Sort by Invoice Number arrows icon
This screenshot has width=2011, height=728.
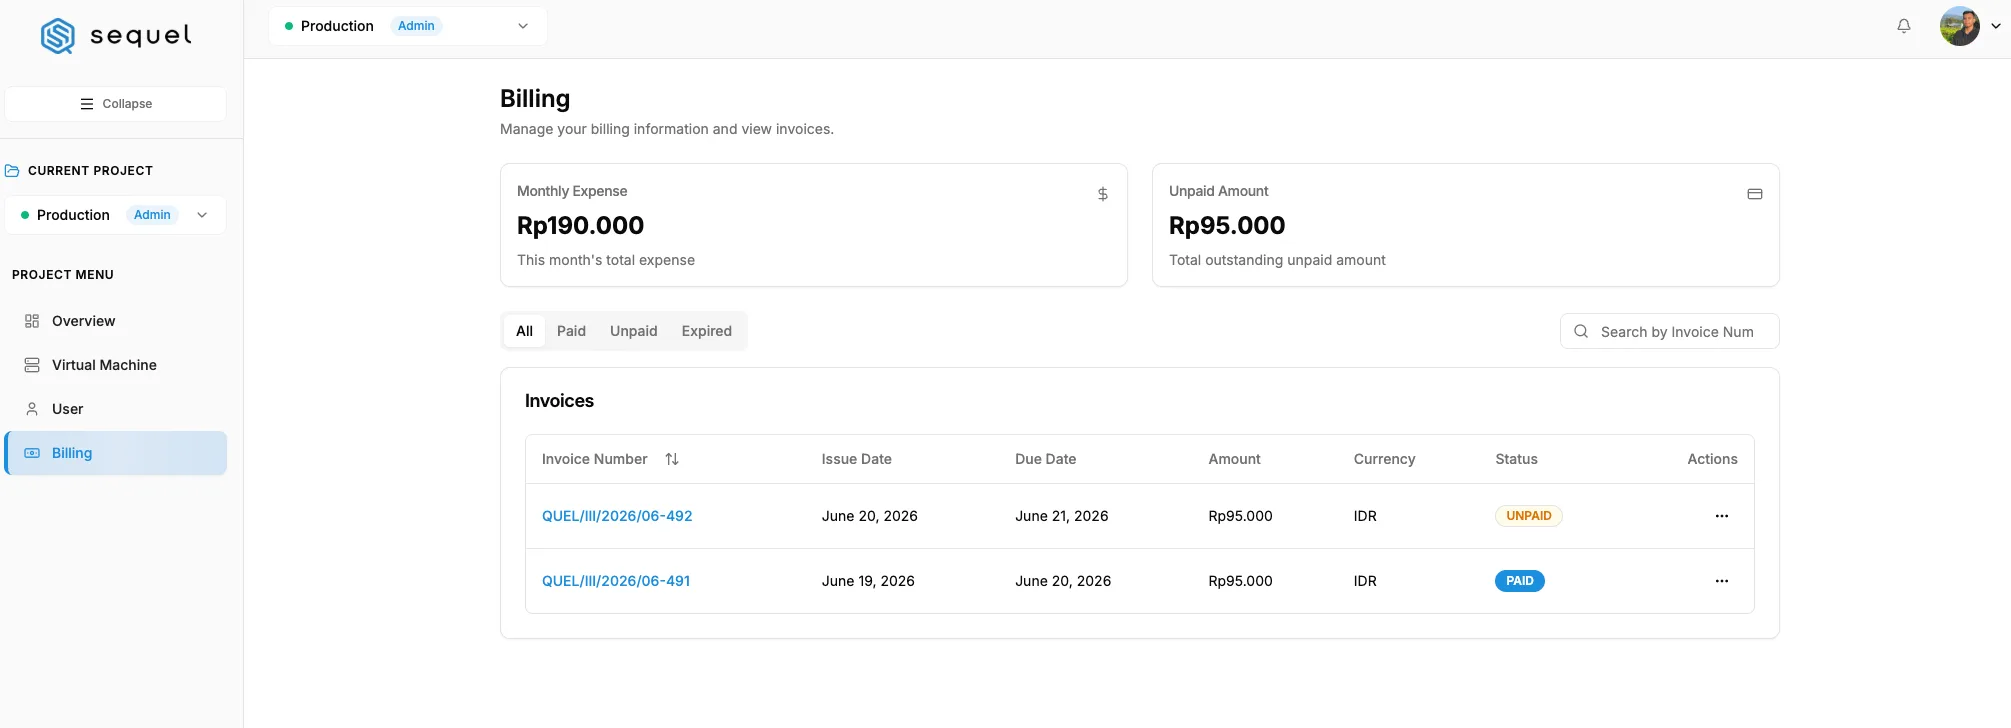[672, 459]
